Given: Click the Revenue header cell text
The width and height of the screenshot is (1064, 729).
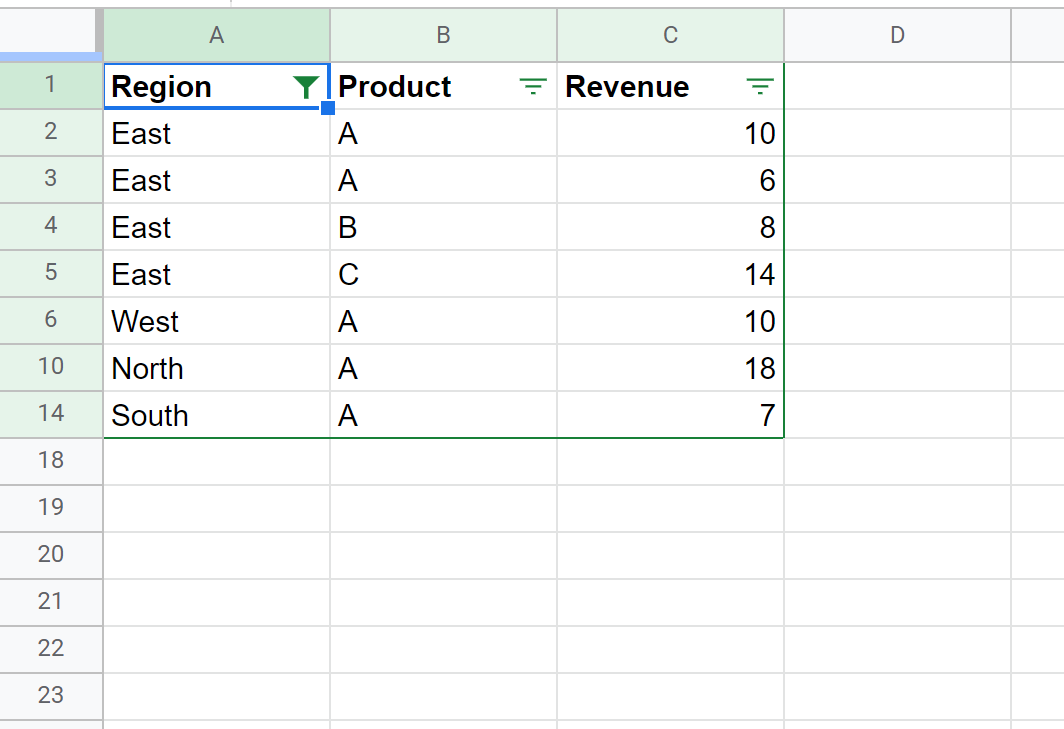Looking at the screenshot, I should tap(627, 87).
